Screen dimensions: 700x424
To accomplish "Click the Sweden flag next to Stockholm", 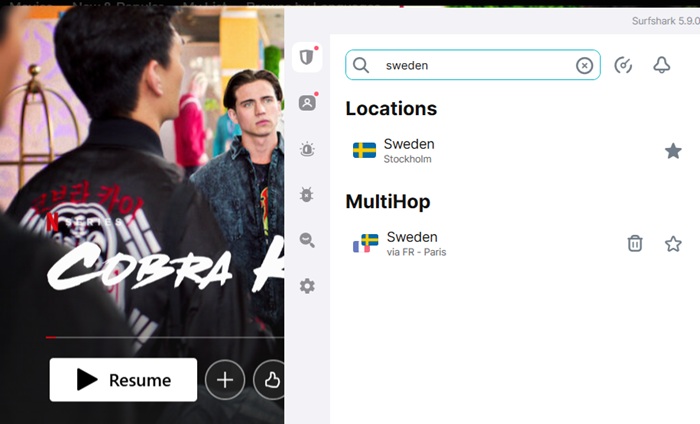I will pos(364,150).
